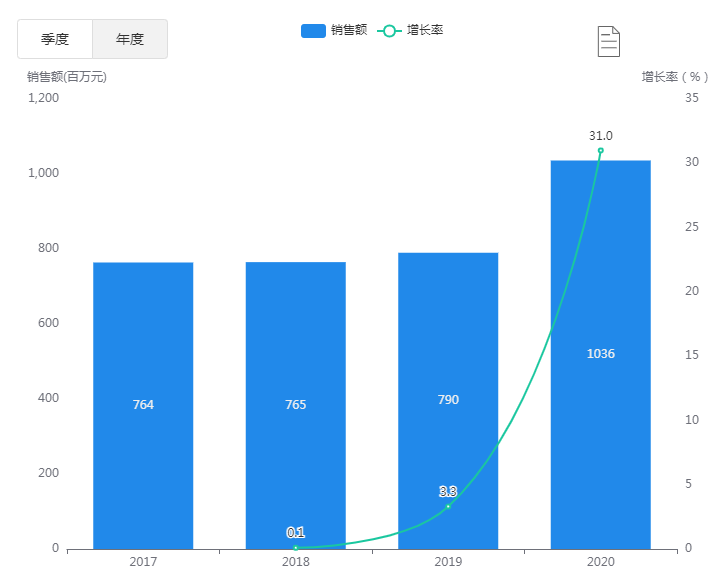727x575 pixels.
Task: Select the 2019 sales bar labeled 790
Action: 448,401
